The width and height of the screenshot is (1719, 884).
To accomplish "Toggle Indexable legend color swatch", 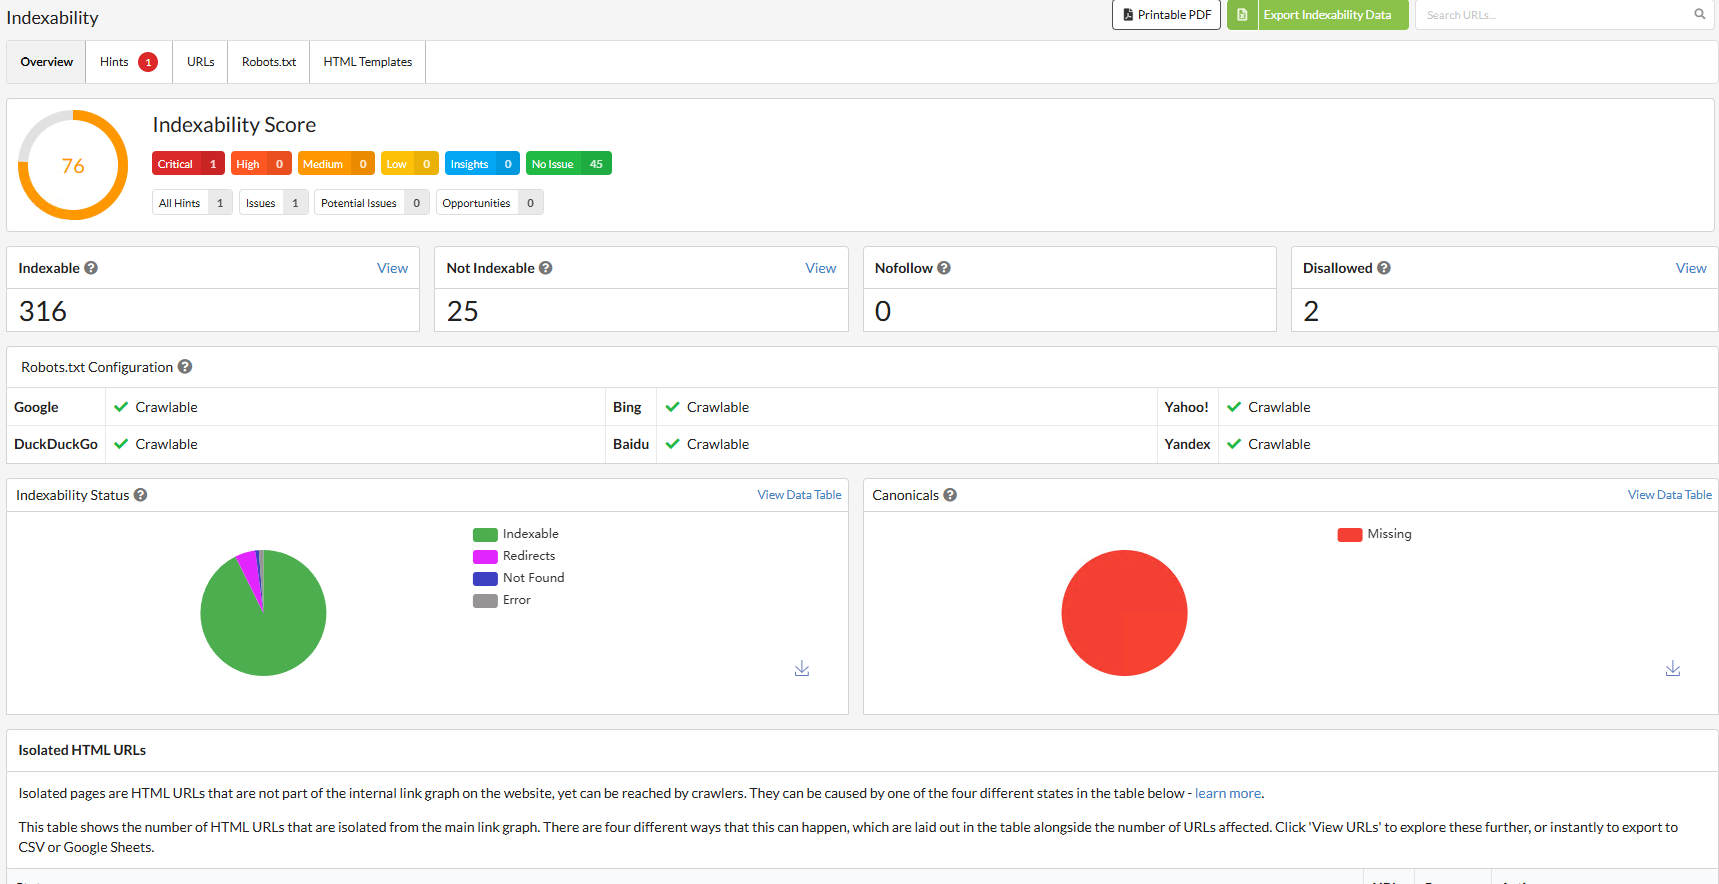I will click(485, 535).
